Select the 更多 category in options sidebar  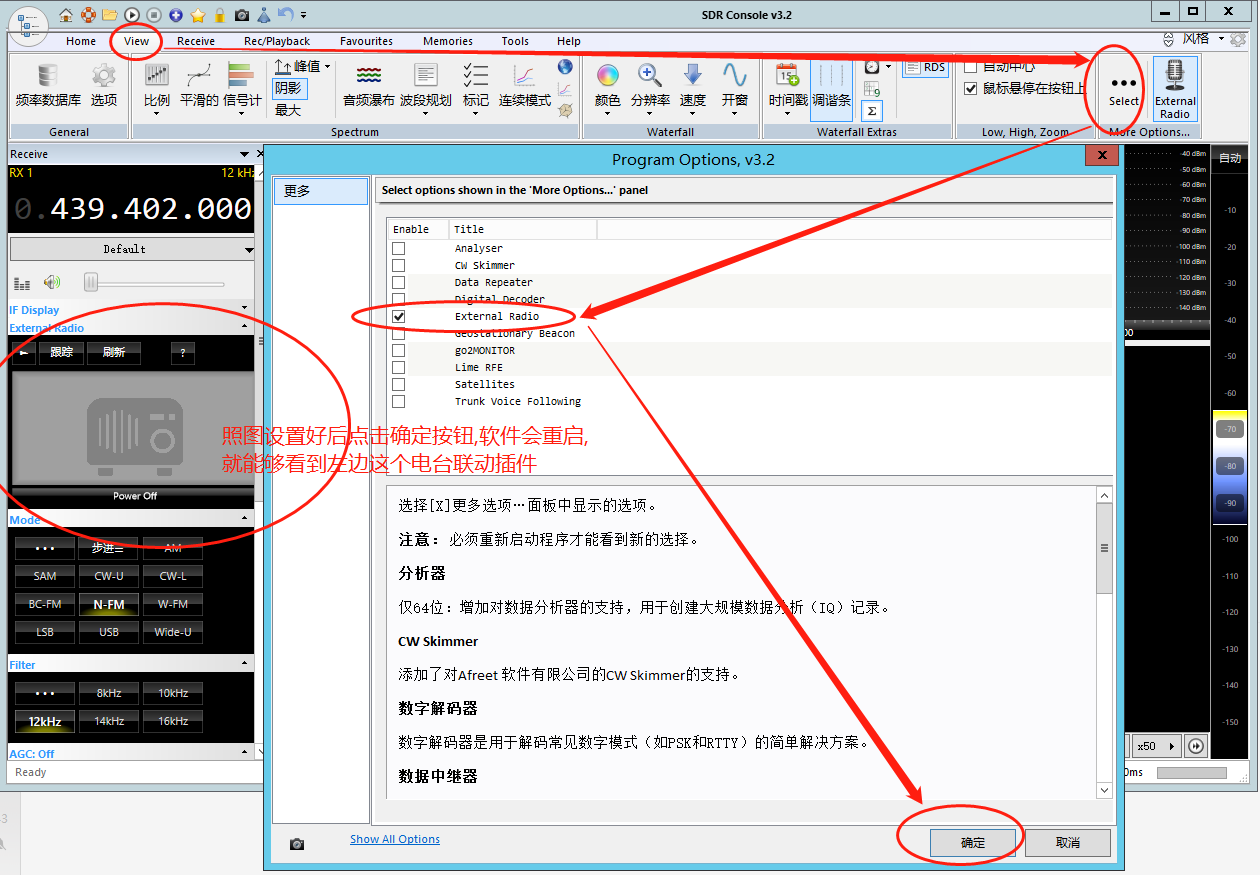[321, 191]
